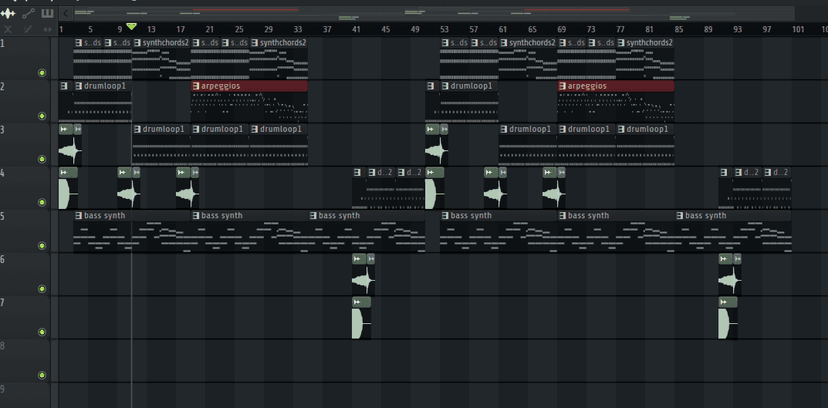The height and width of the screenshot is (408, 828).
Task: Click the fade curve icon
Action: click(x=28, y=30)
